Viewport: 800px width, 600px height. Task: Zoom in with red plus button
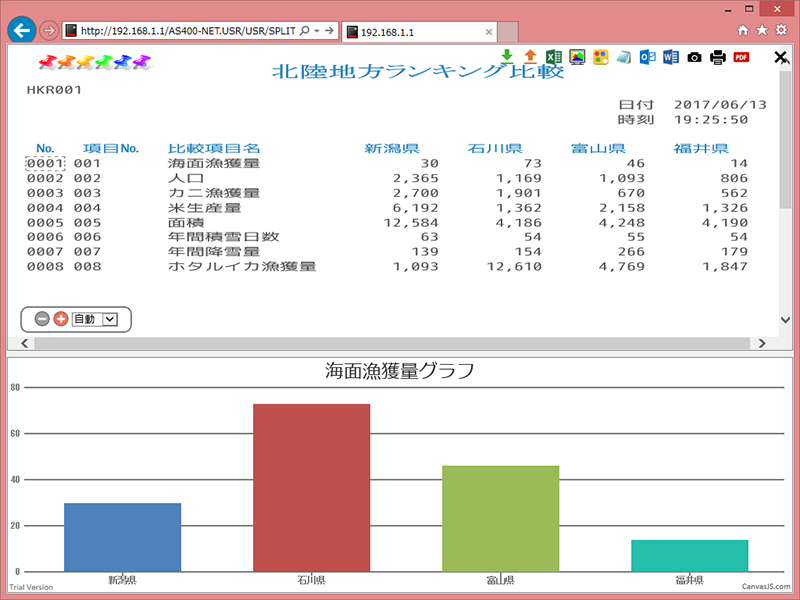(61, 319)
